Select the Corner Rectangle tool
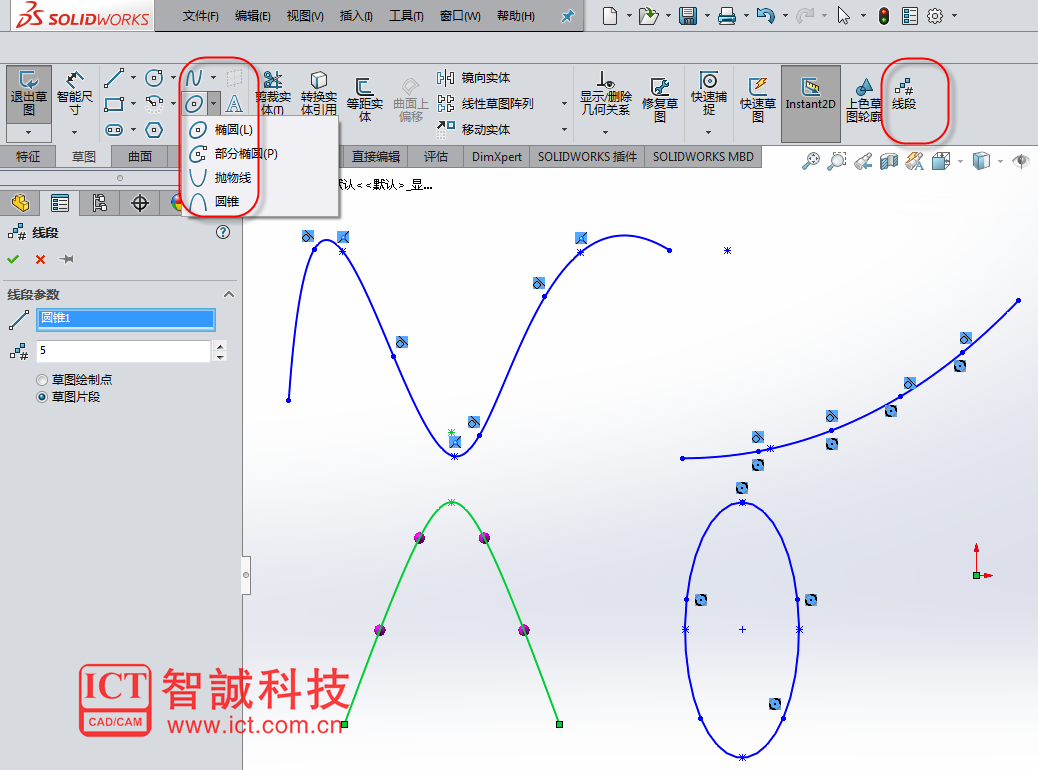 (114, 104)
